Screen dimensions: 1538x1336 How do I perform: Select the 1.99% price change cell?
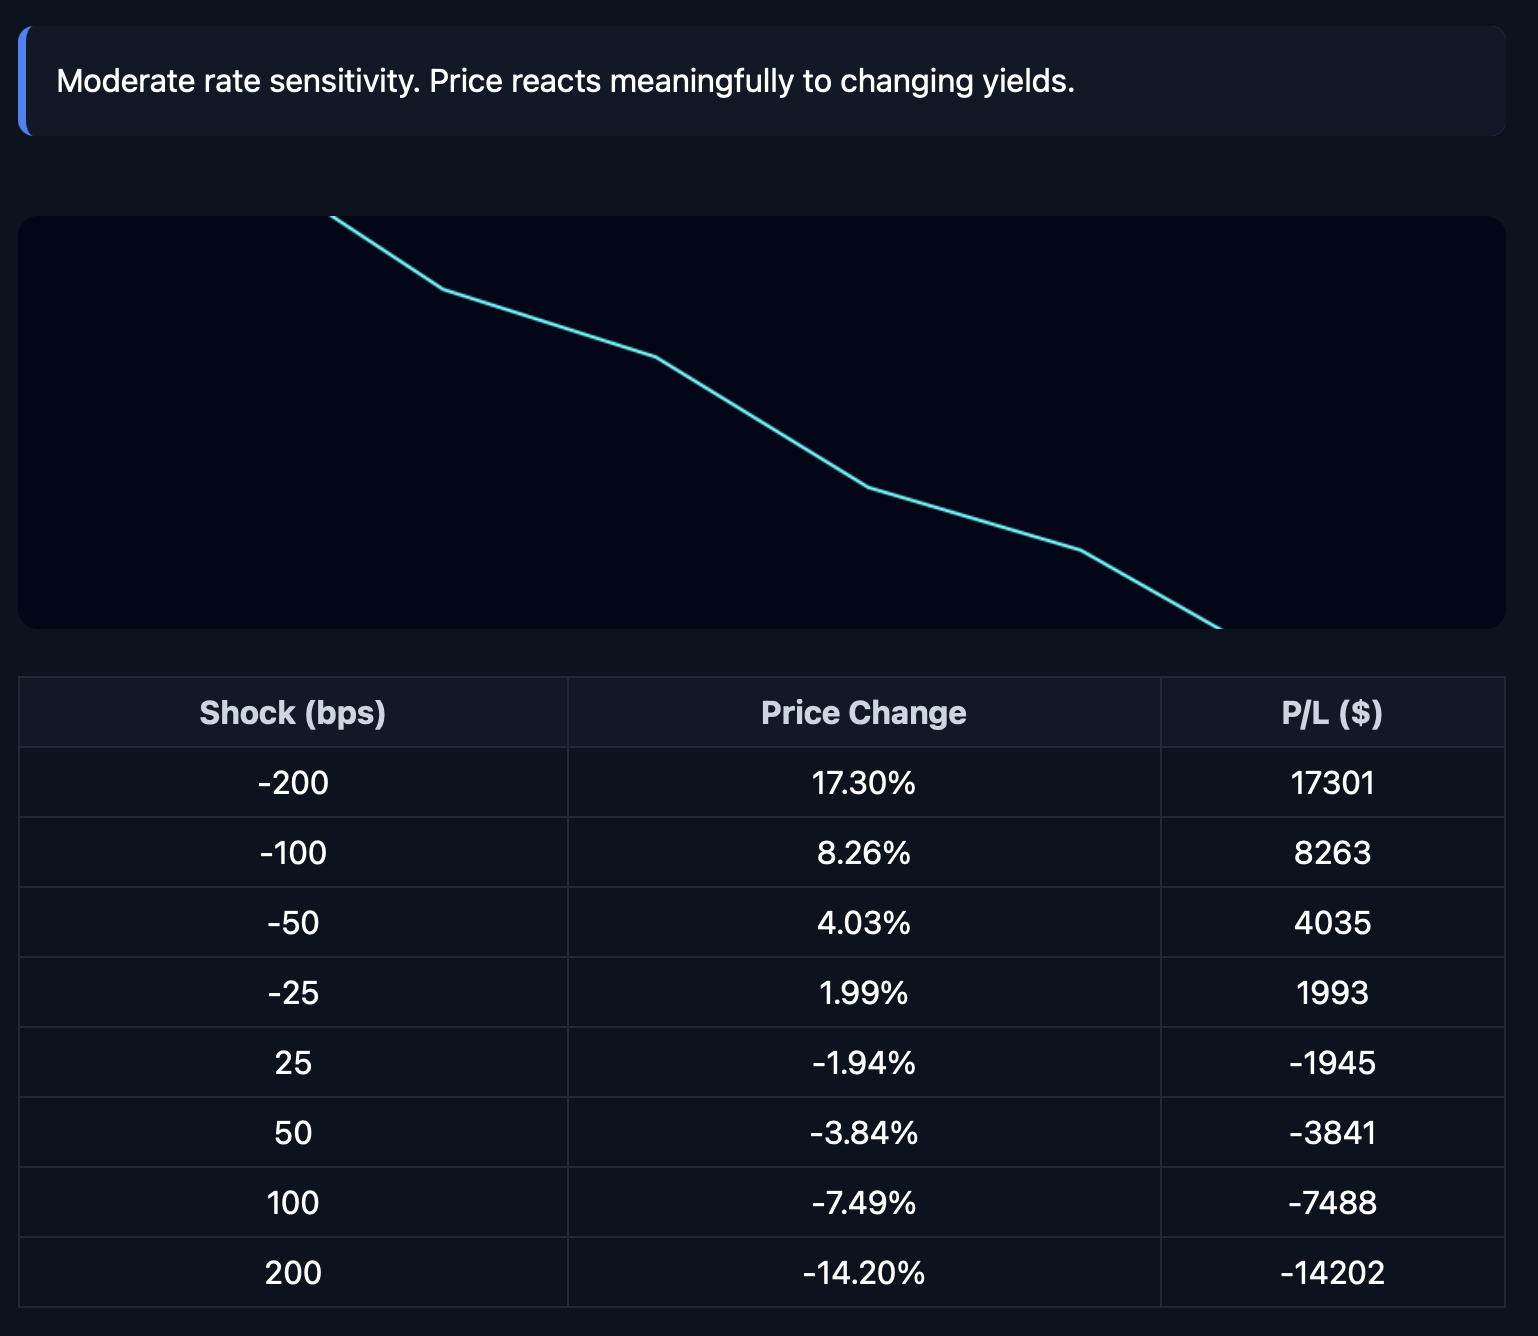(863, 993)
